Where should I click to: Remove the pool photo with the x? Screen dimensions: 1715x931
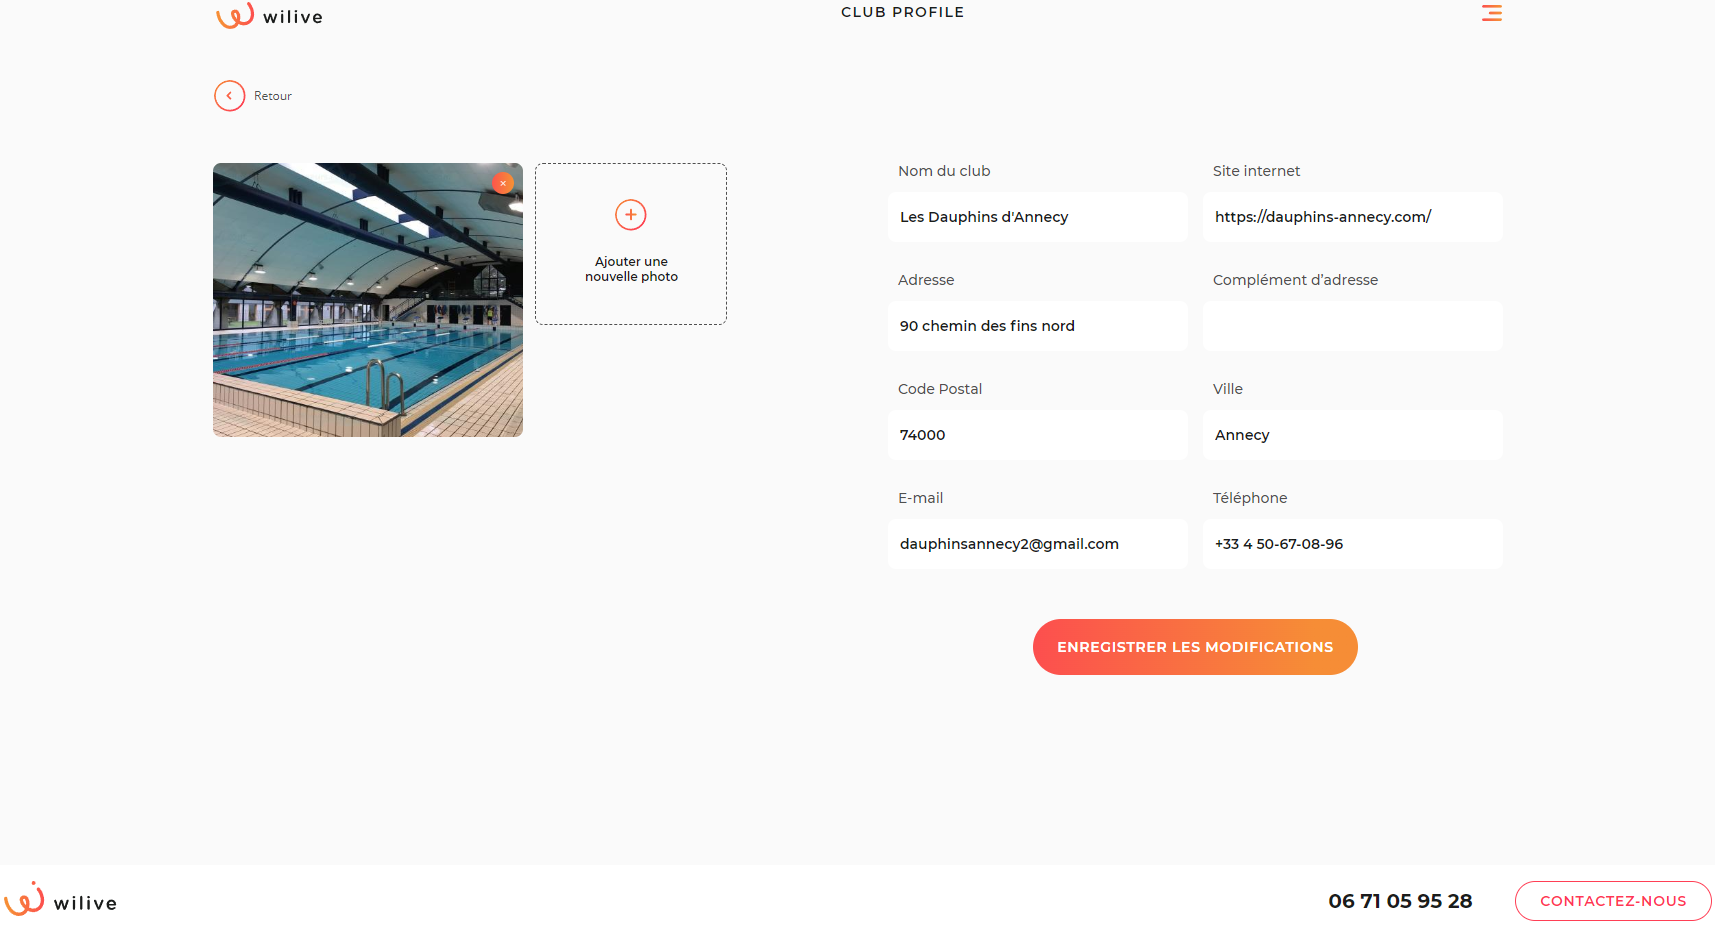(503, 183)
